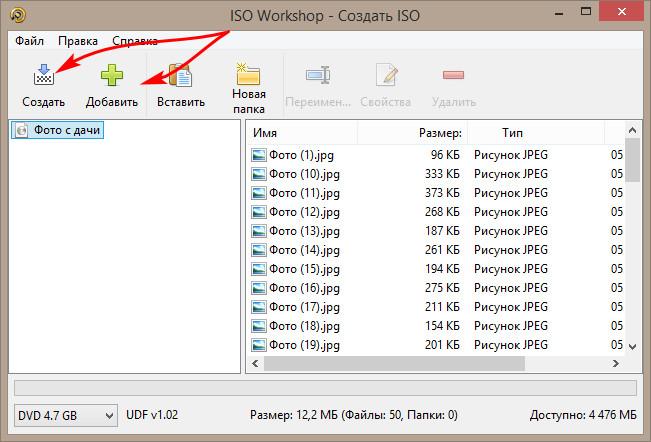This screenshot has height=442, width=651.
Task: Minimize the ISO Workshop window
Action: pos(558,14)
